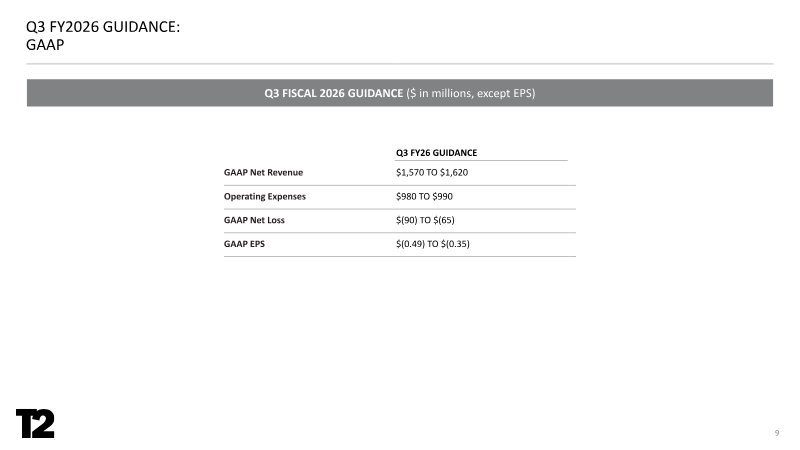
Task: Click the $(0.49) TO $(0.35) value
Action: tap(433, 244)
